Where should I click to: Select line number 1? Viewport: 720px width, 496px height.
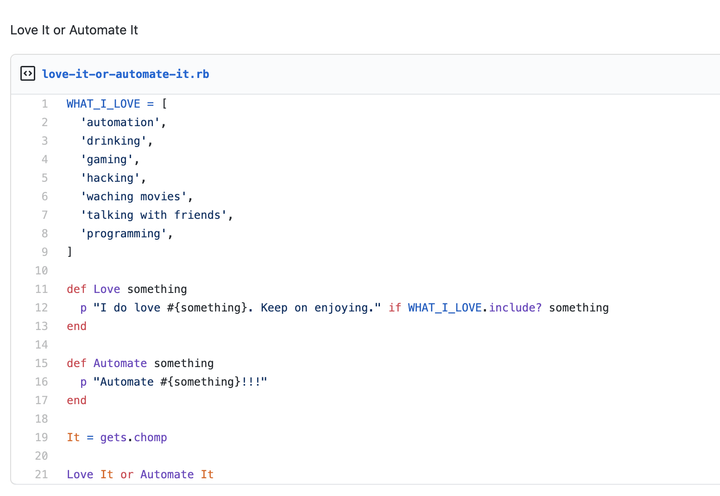pos(44,104)
